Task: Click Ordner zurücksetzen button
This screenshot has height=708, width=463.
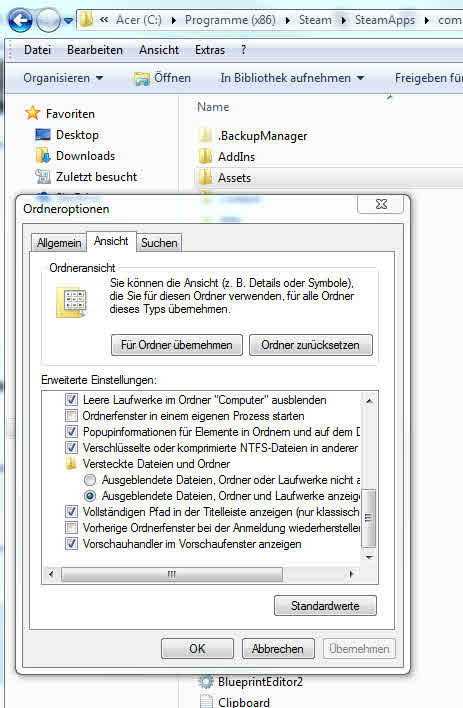Action: tap(310, 345)
